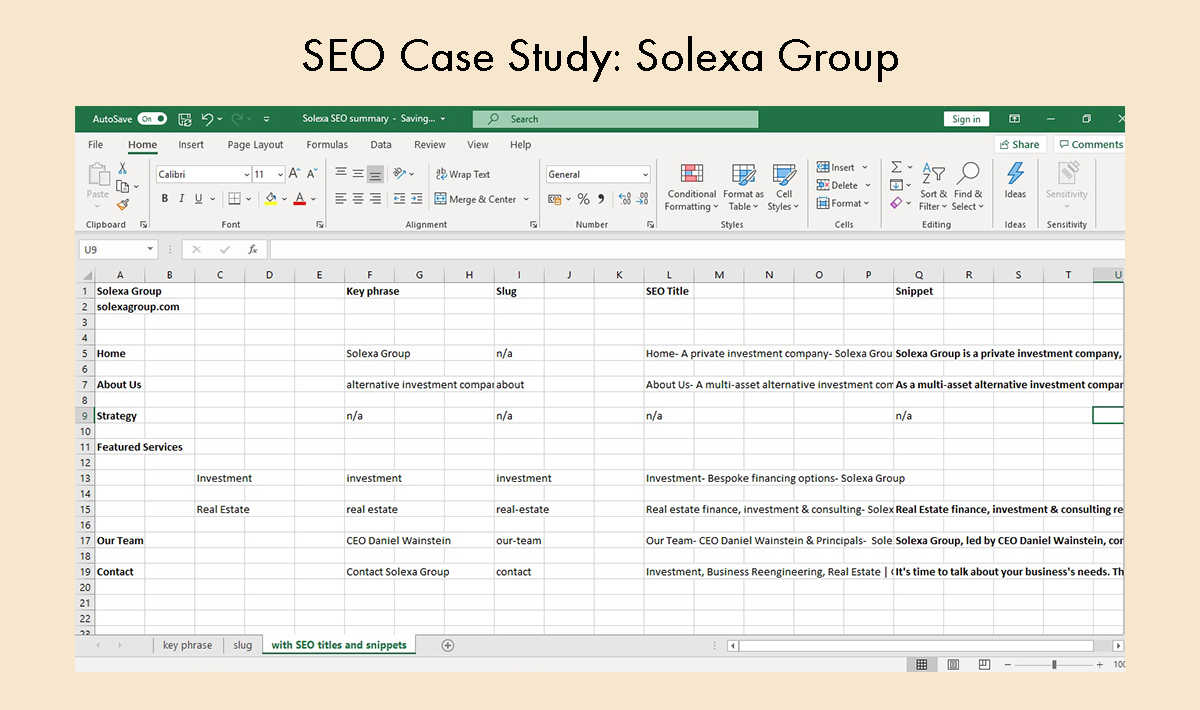1200x710 pixels.
Task: Click the Orientation text angle icon
Action: point(400,173)
